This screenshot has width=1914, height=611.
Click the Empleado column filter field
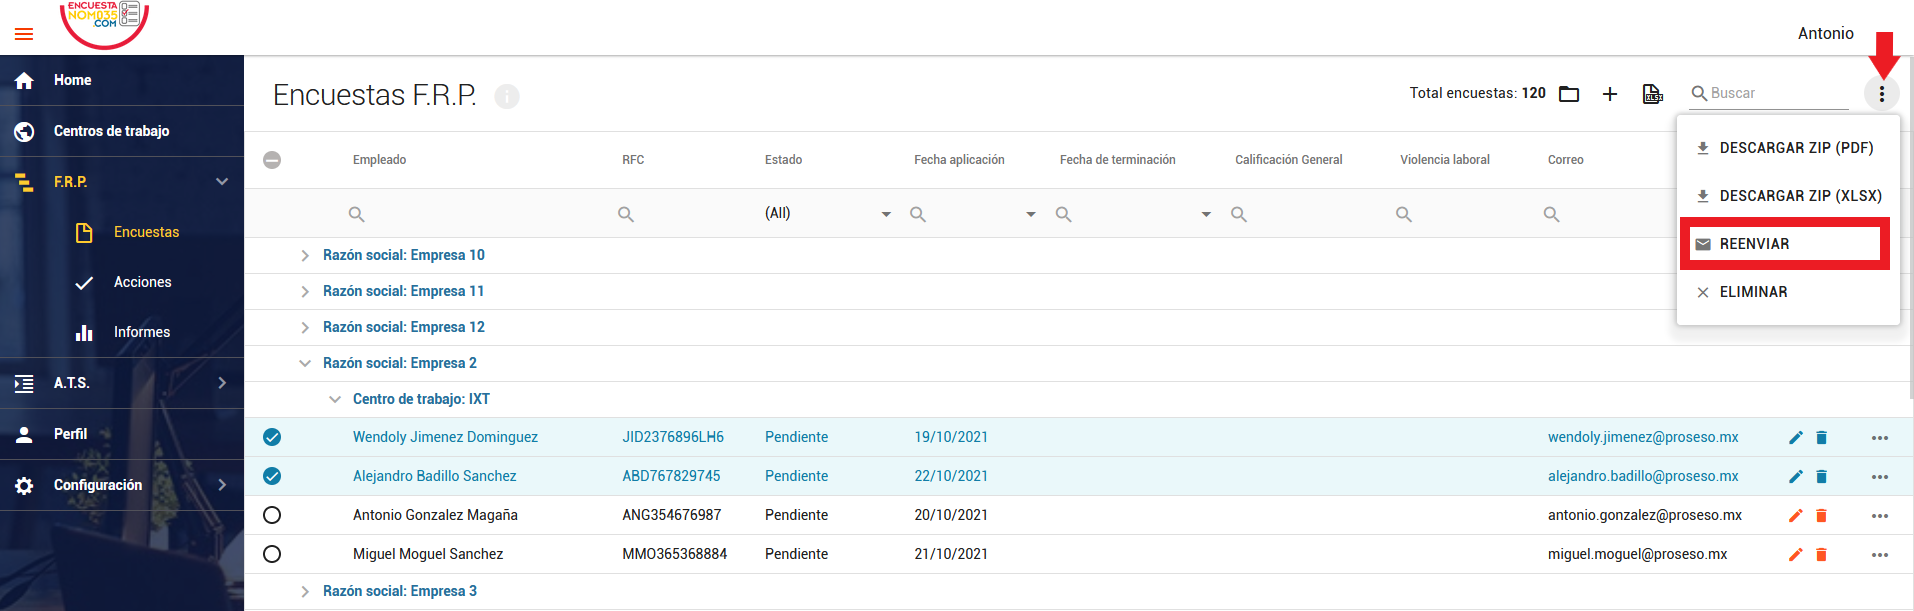[x=475, y=214]
